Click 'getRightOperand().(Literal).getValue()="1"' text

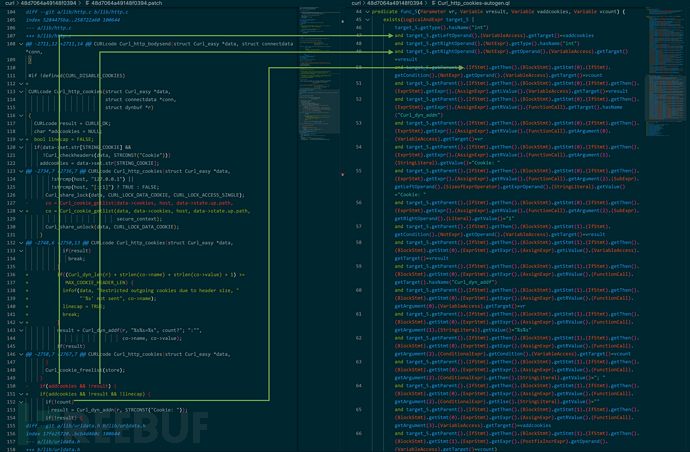coord(455,218)
